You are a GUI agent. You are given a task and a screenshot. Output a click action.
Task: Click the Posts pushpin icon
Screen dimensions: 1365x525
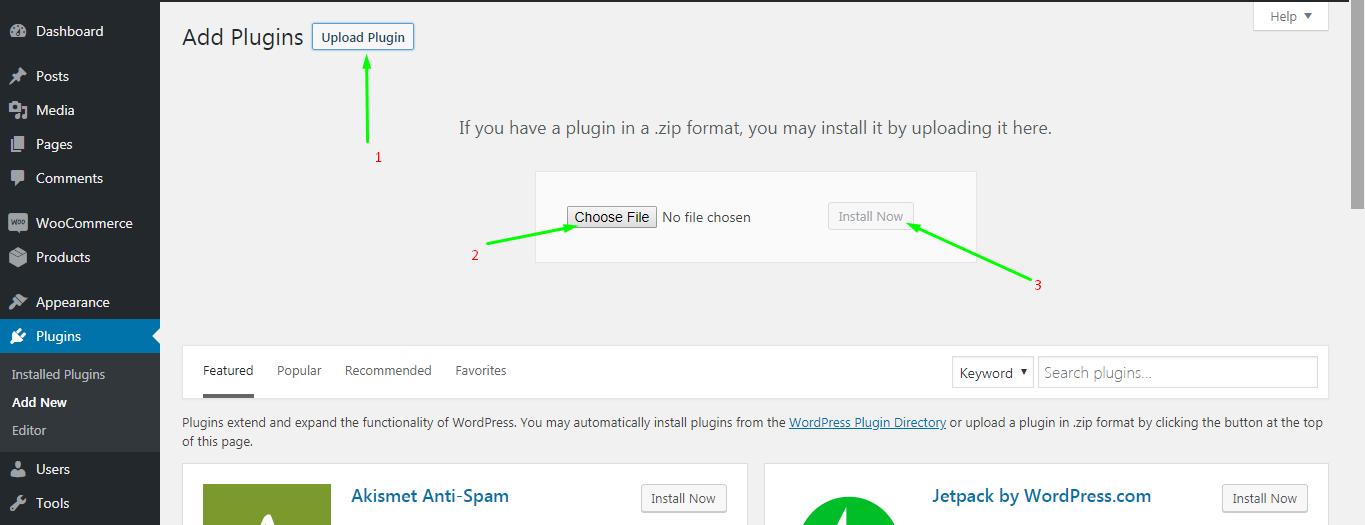coord(18,76)
